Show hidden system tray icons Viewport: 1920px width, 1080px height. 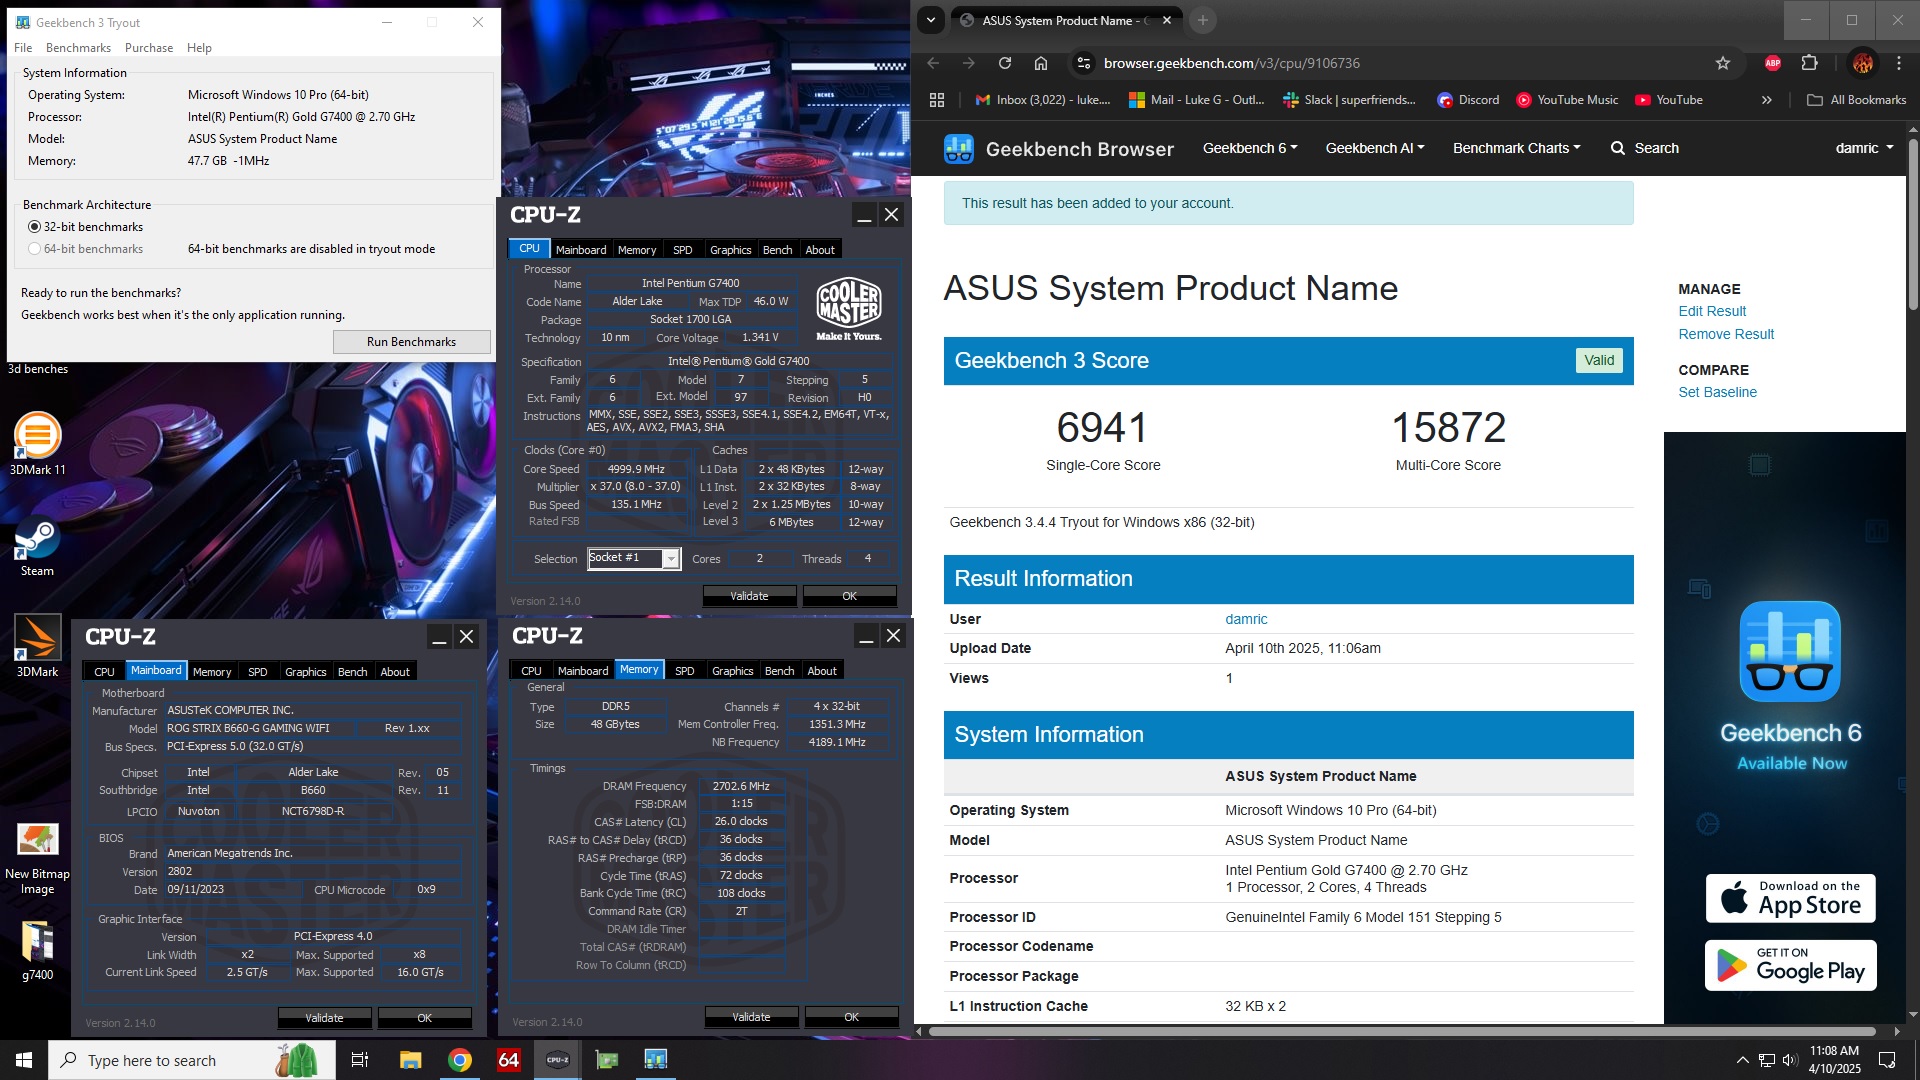point(1743,1060)
